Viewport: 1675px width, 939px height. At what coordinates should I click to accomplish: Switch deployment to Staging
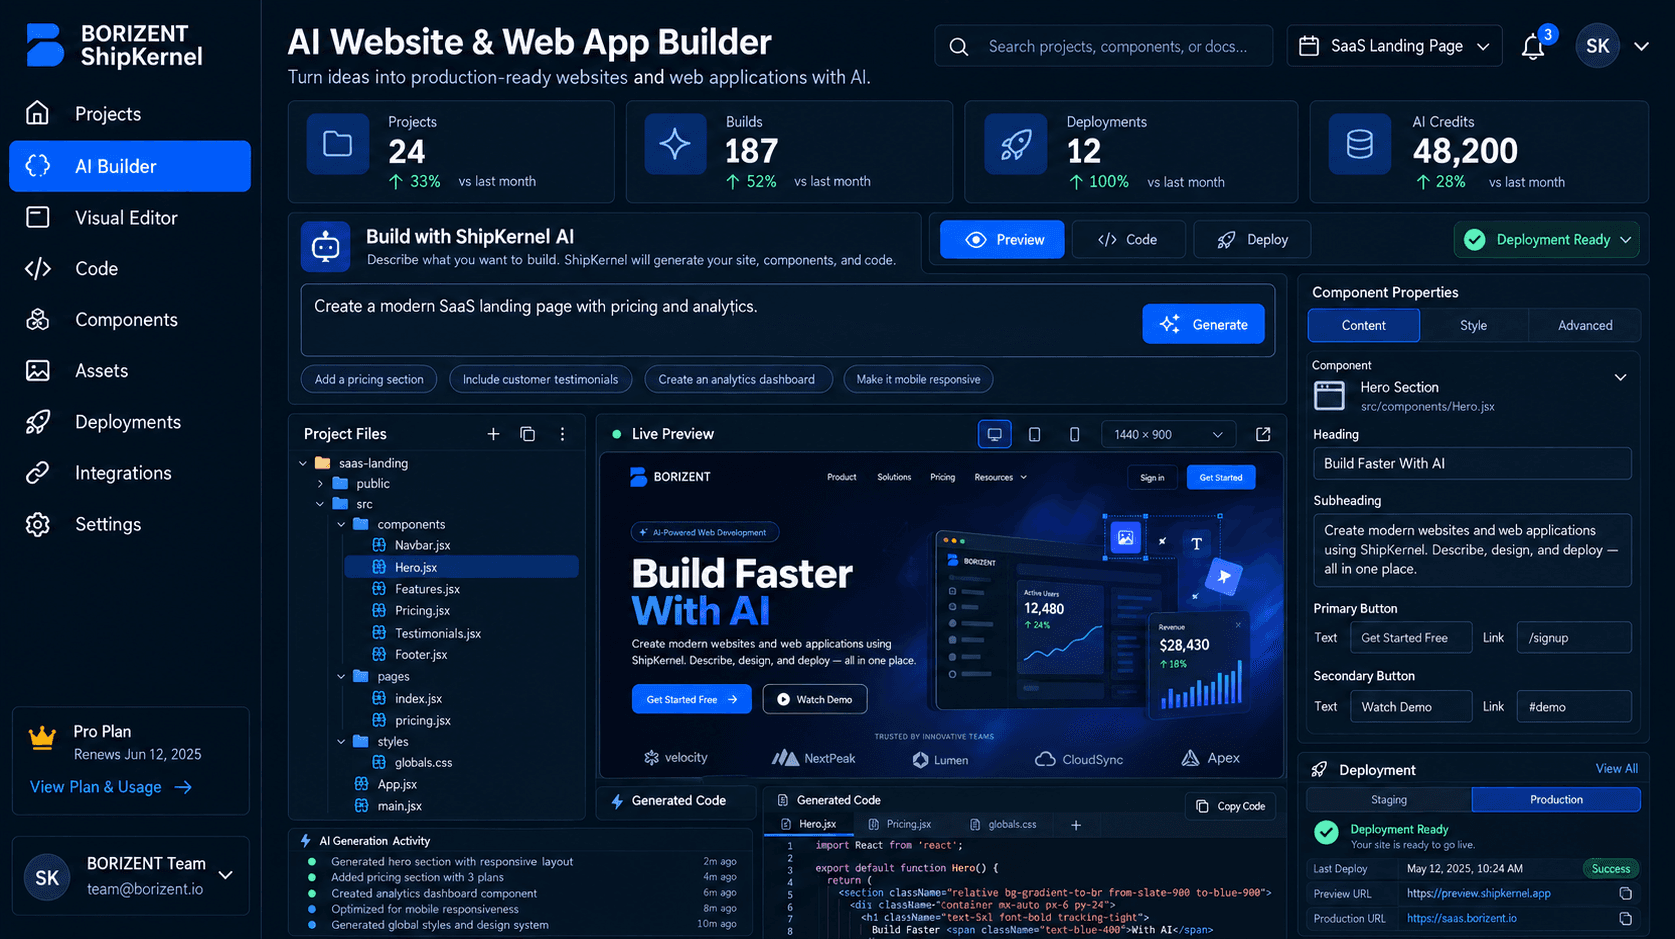pyautogui.click(x=1388, y=800)
